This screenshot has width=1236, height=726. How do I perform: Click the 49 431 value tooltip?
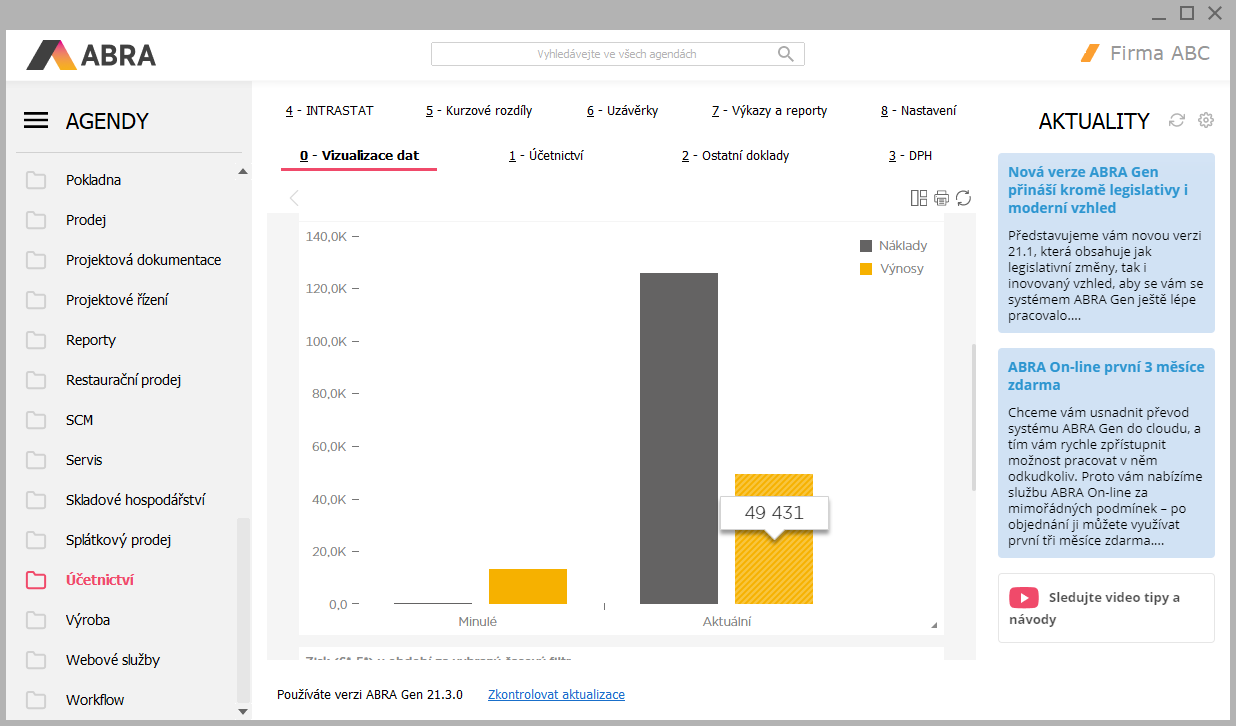click(774, 513)
